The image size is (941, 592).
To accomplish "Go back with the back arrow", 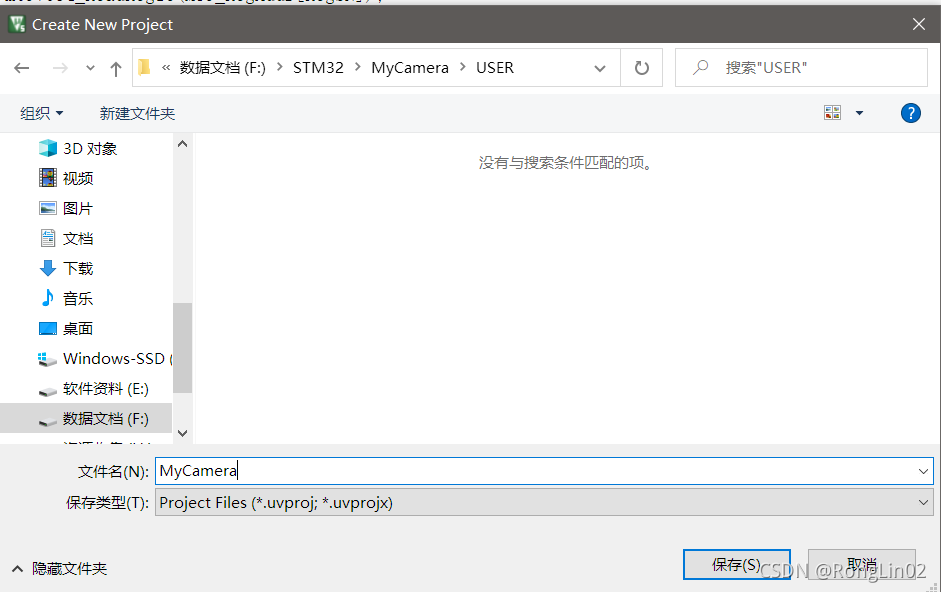I will (22, 68).
